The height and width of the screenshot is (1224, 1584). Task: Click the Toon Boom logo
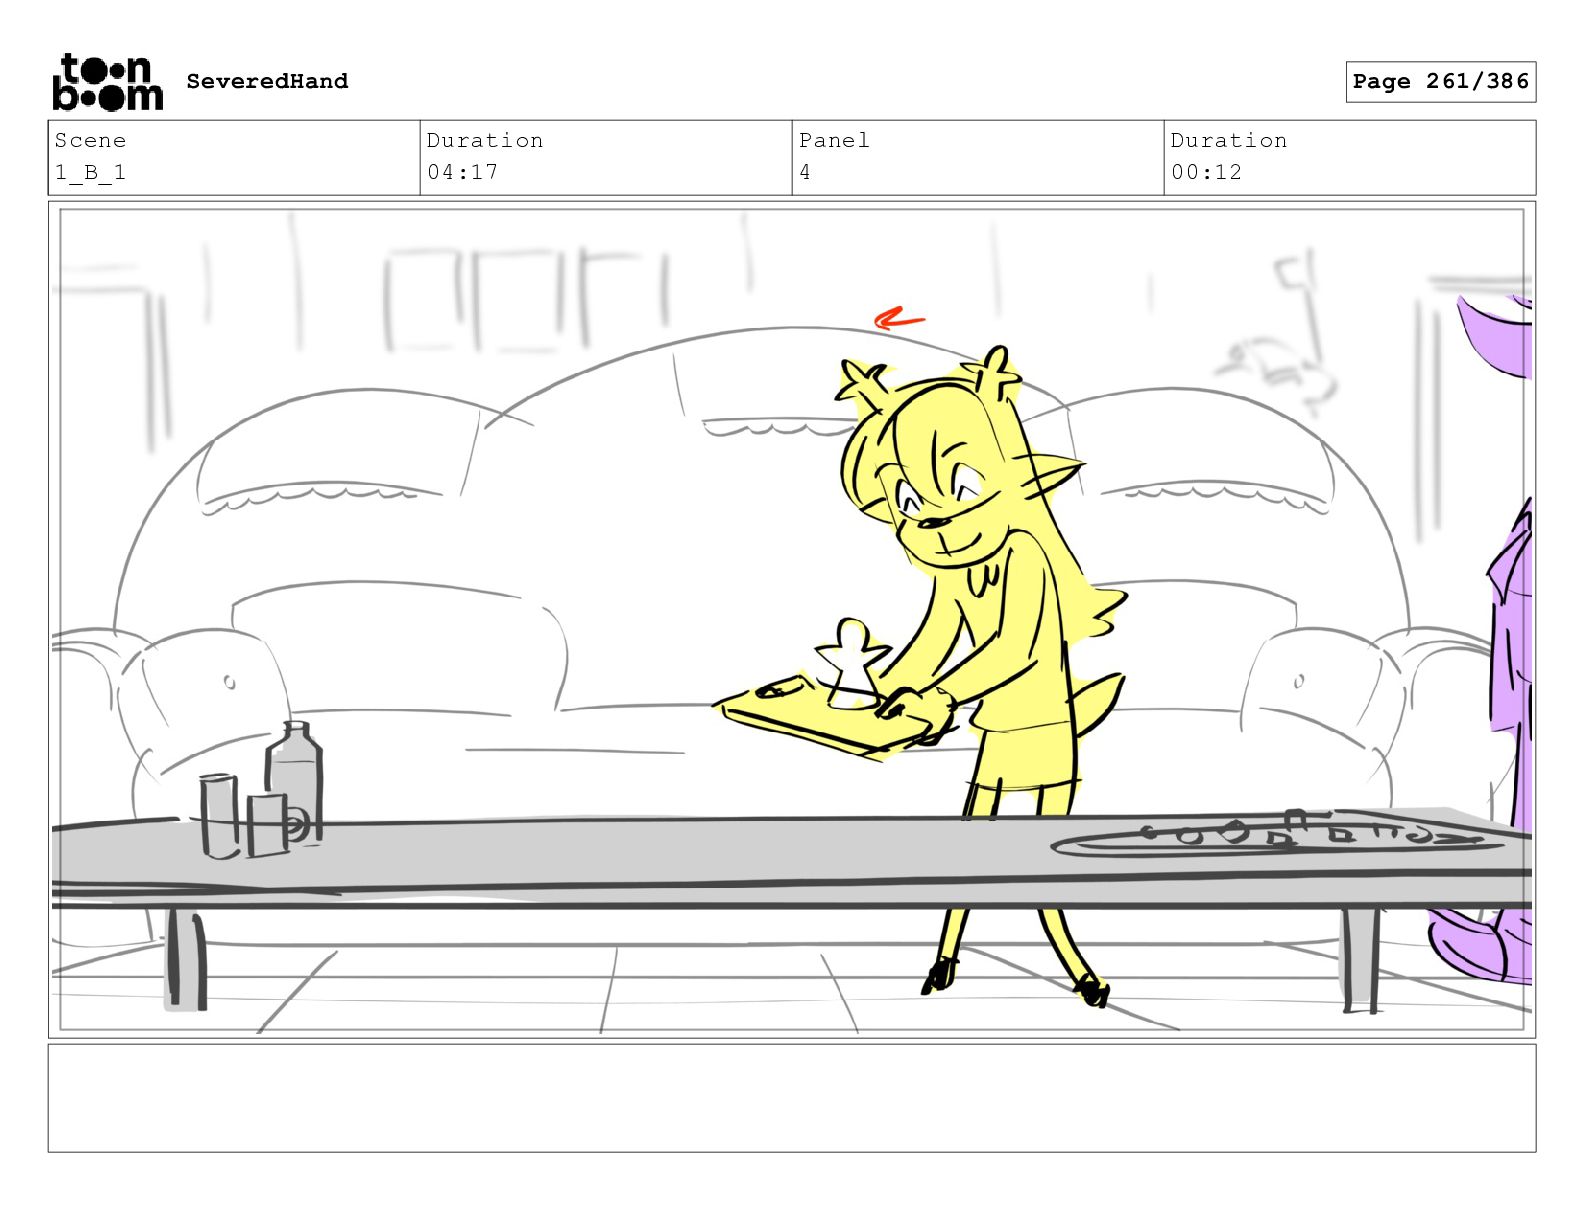point(107,82)
